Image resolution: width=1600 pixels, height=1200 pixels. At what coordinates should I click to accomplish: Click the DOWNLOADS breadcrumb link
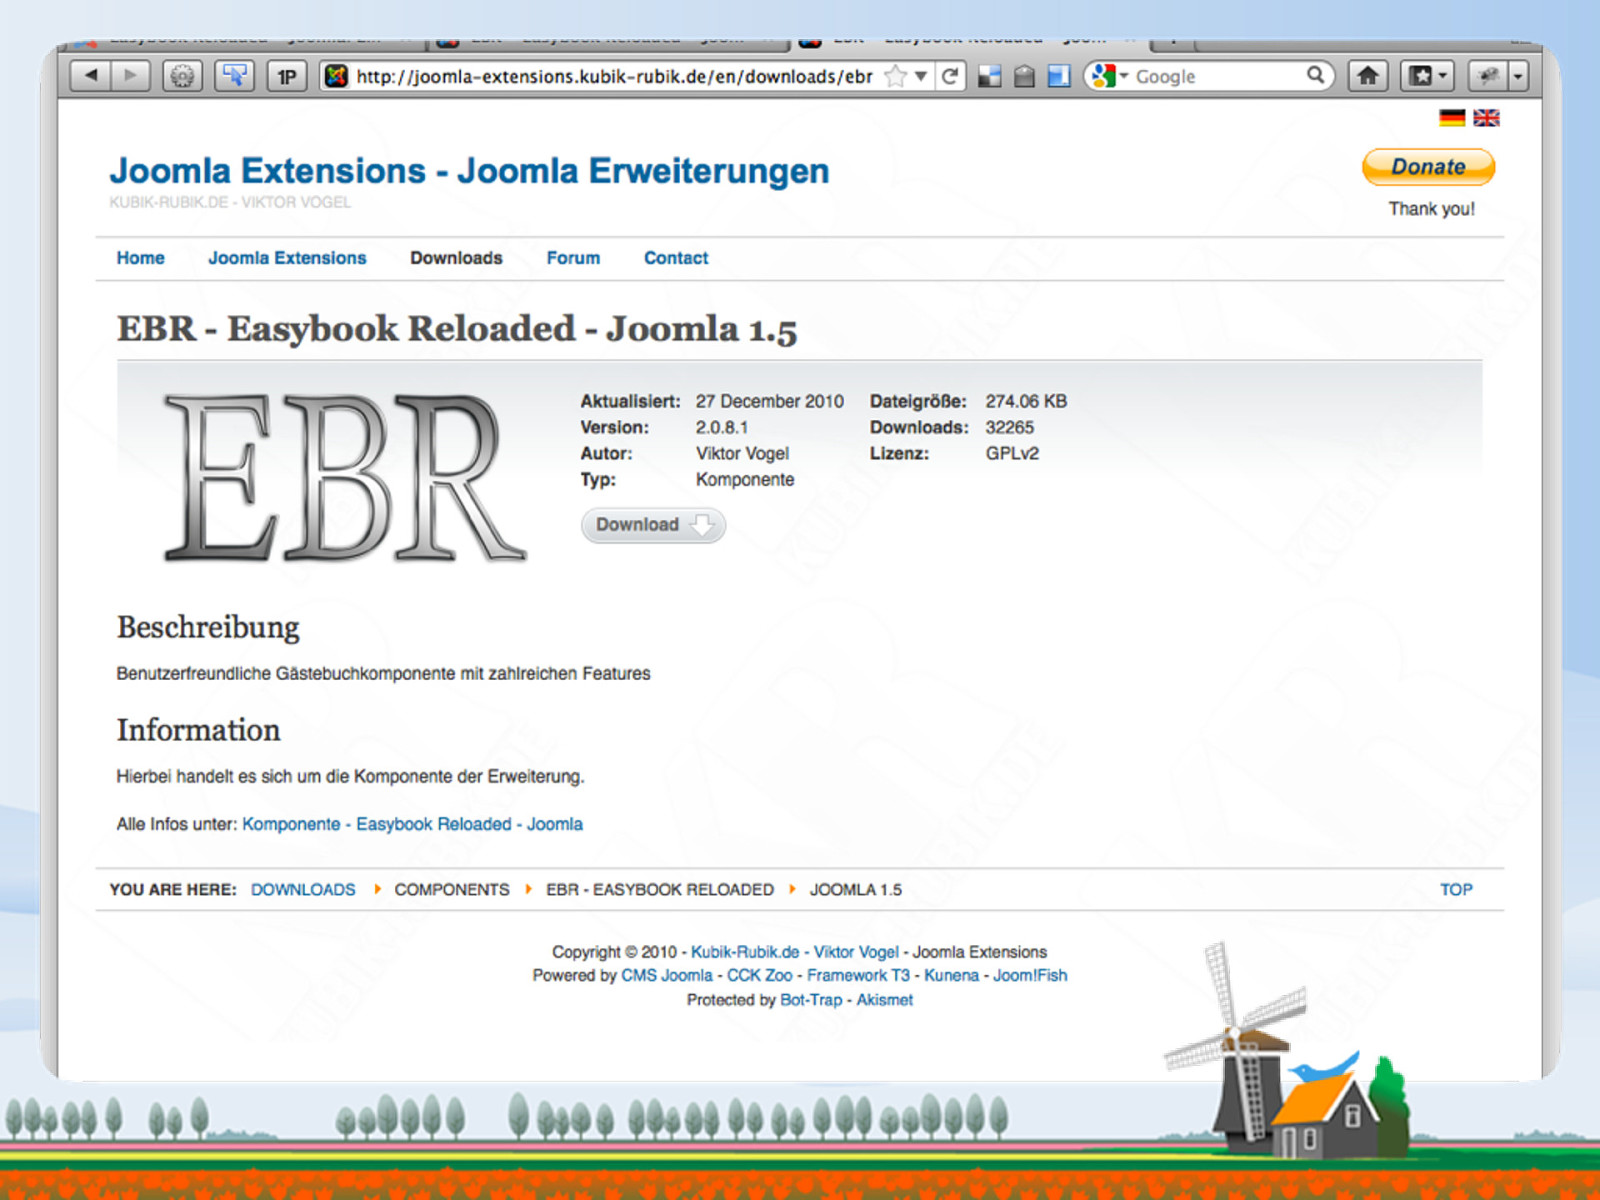(x=303, y=889)
